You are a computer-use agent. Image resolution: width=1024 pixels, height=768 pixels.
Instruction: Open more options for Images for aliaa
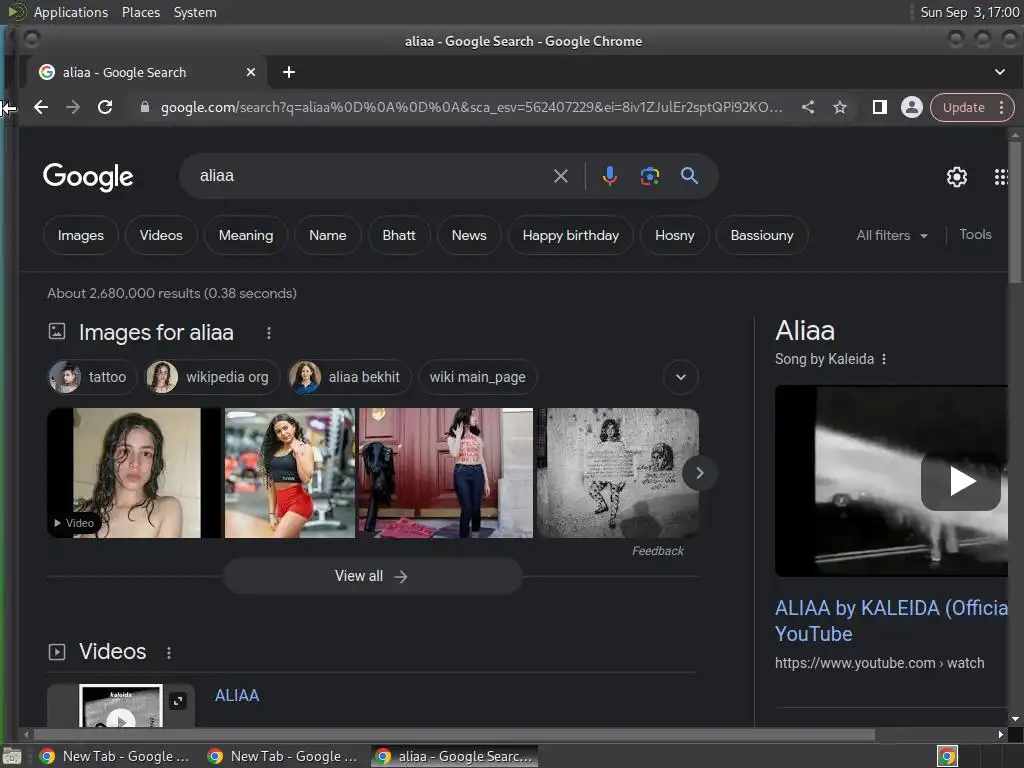(x=268, y=333)
